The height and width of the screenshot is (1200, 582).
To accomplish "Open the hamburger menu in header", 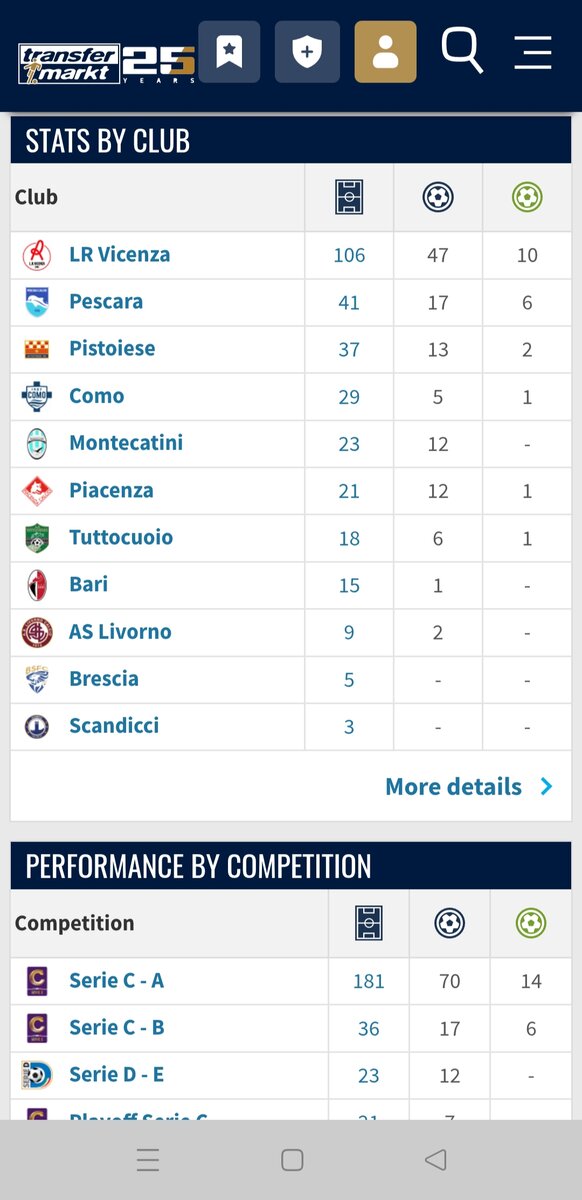I will pos(533,52).
